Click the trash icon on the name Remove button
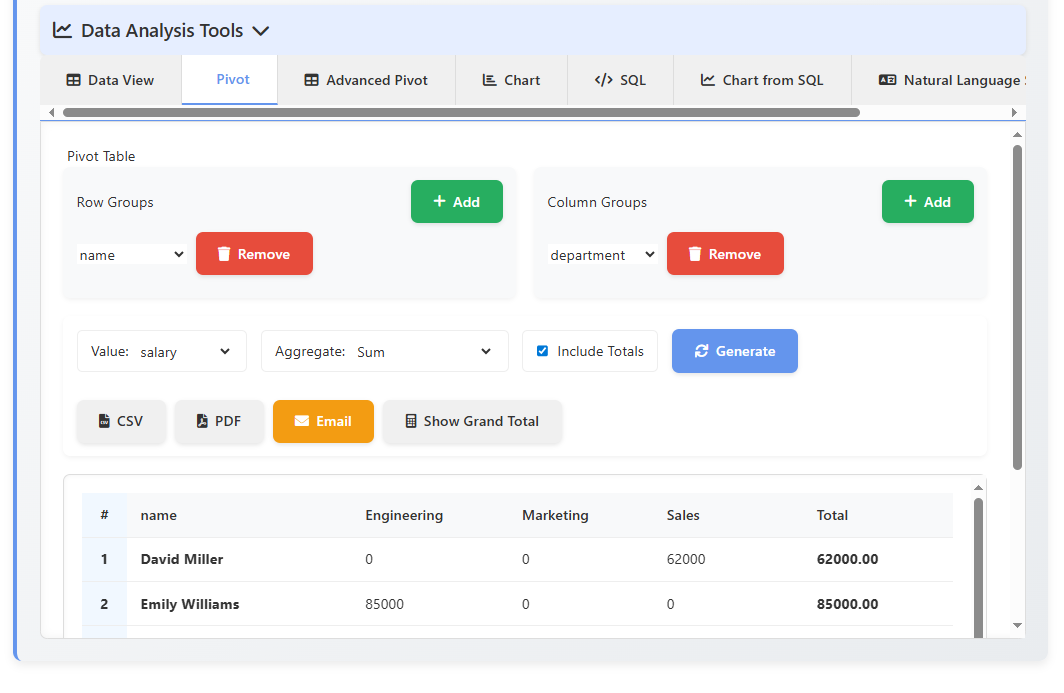1064x693 pixels. (x=223, y=253)
